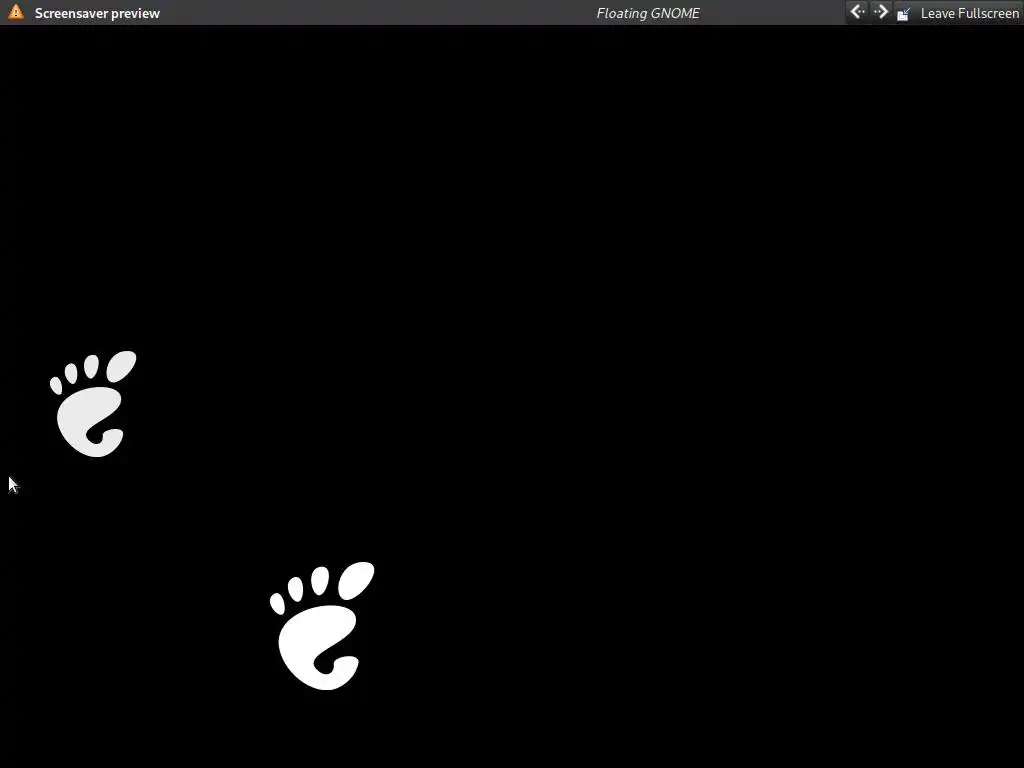
Task: Click the Screensaver preview label
Action: point(97,13)
